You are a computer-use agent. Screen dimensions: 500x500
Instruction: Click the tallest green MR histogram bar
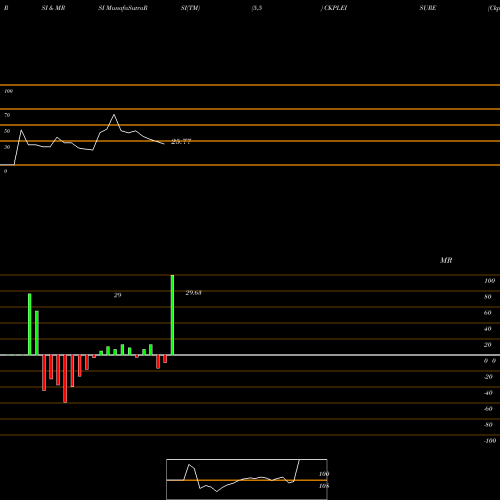coord(172,315)
